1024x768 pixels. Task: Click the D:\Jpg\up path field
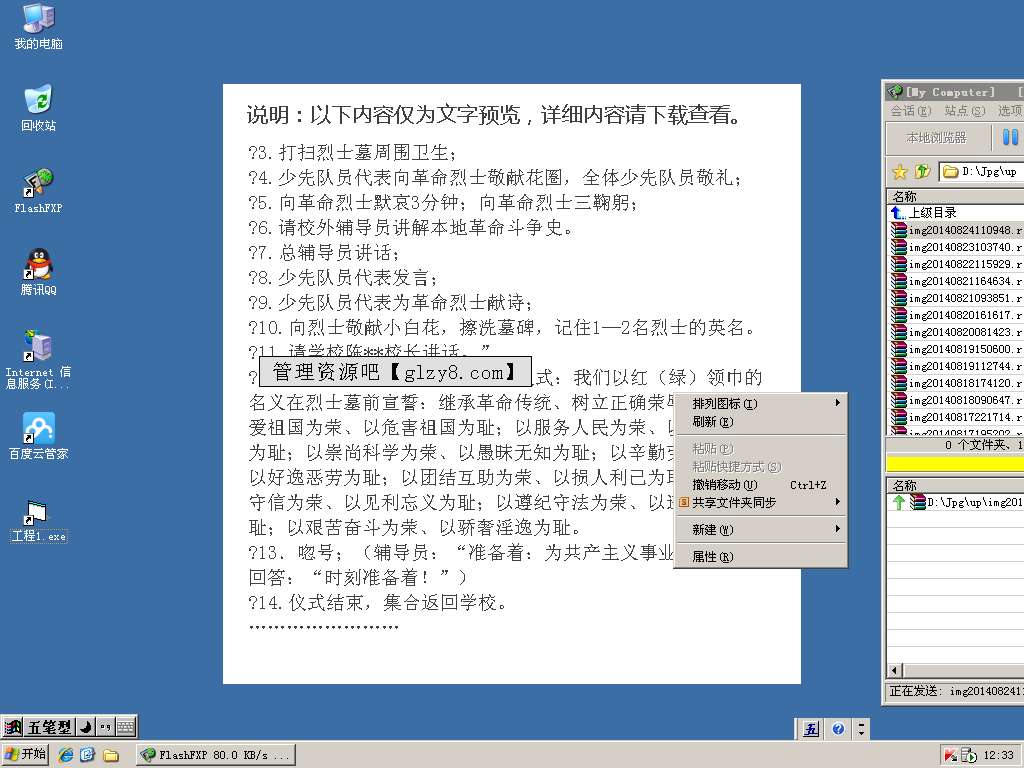pyautogui.click(x=982, y=172)
